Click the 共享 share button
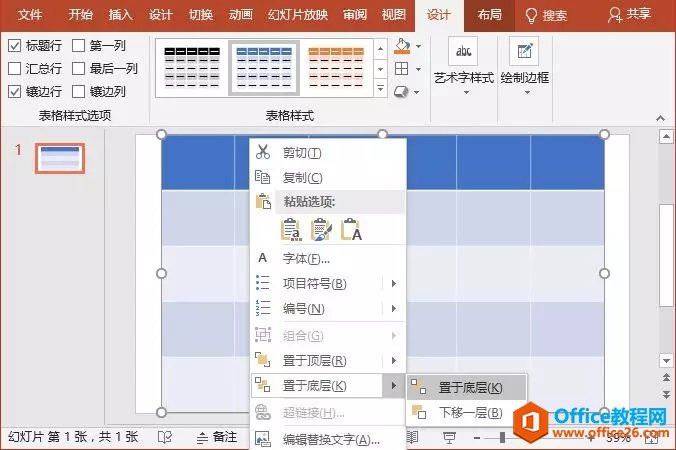 [x=629, y=15]
